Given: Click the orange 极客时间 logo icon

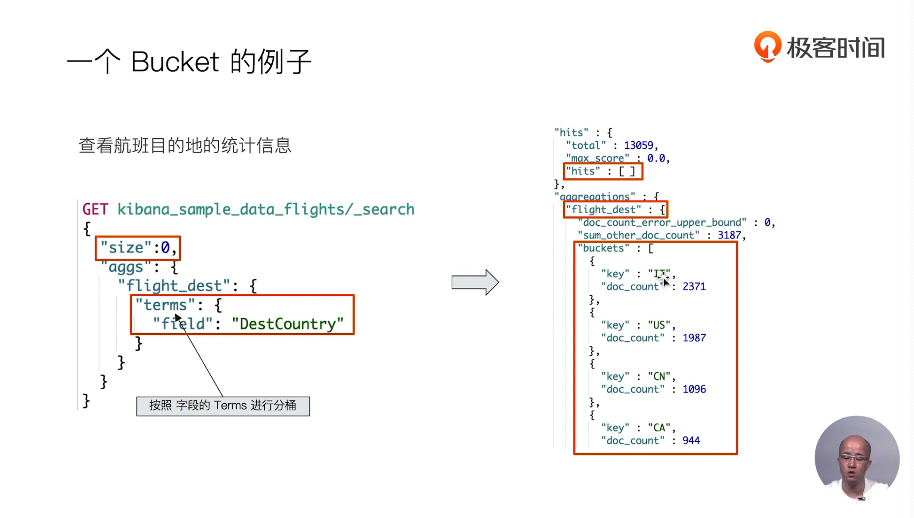Looking at the screenshot, I should click(x=768, y=46).
